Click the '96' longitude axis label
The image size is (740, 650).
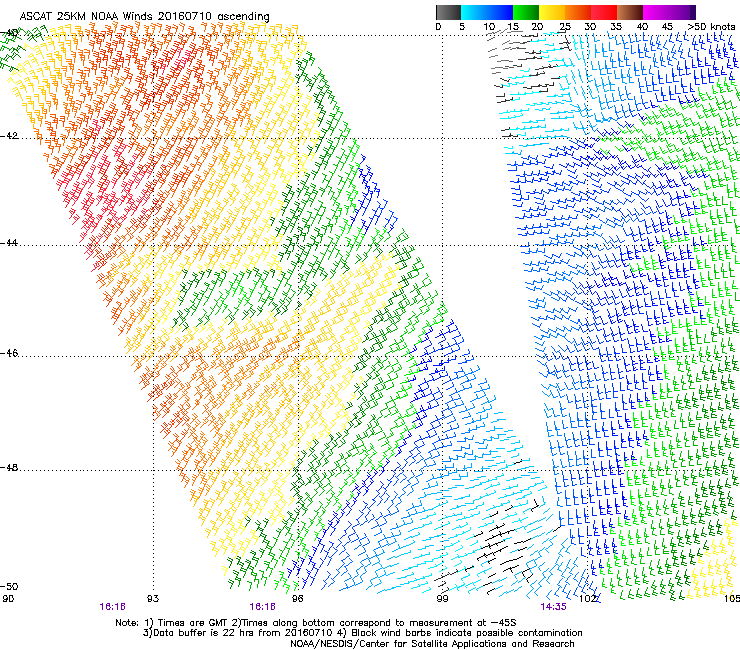point(297,599)
